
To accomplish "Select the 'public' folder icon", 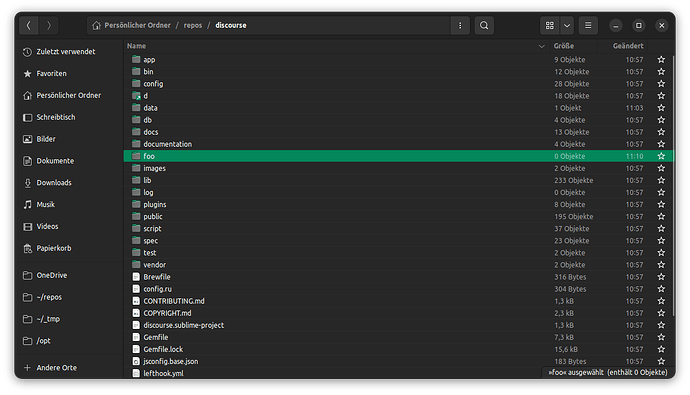I will click(x=136, y=216).
